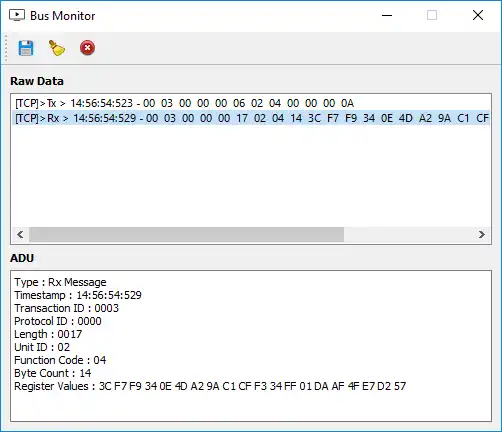Click the 'Function Code : 04' line
This screenshot has width=502, height=432.
click(60, 360)
